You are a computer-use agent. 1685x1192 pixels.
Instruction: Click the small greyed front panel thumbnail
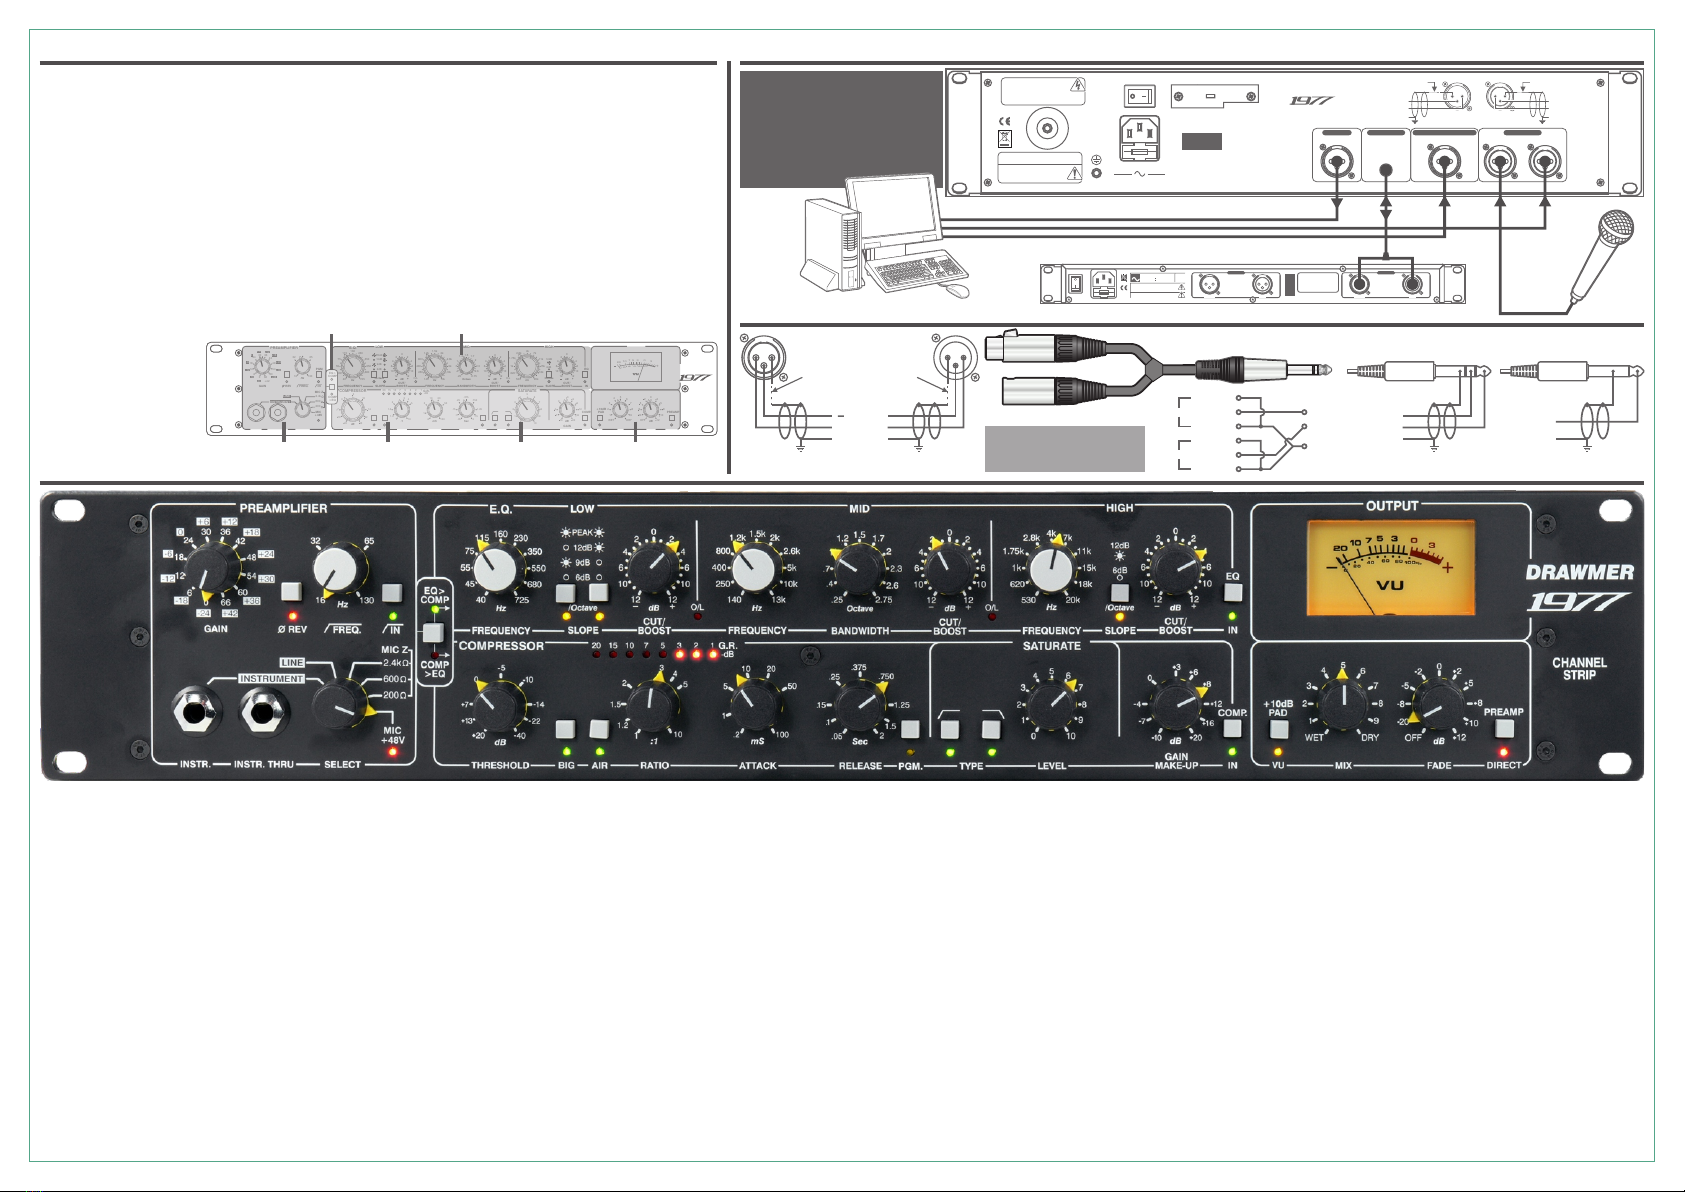[x=462, y=389]
